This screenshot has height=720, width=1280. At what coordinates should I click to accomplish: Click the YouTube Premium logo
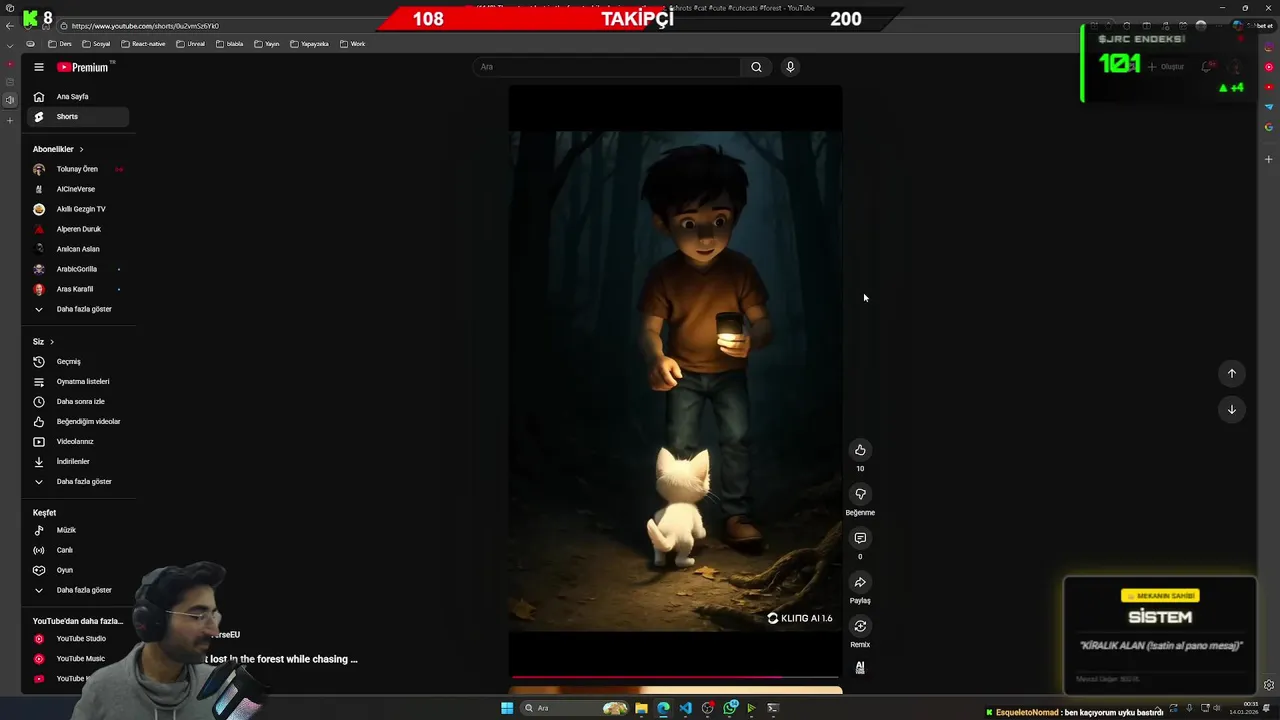pos(83,67)
